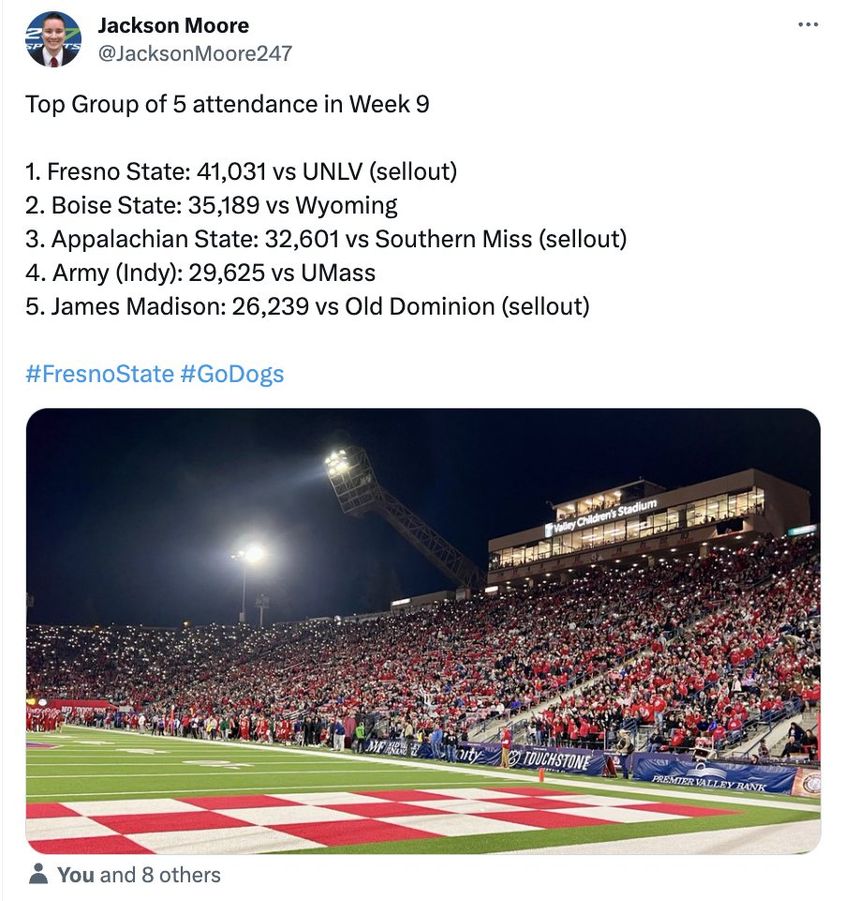
Task: Select the Appalachian State attendance line
Action: [326, 239]
